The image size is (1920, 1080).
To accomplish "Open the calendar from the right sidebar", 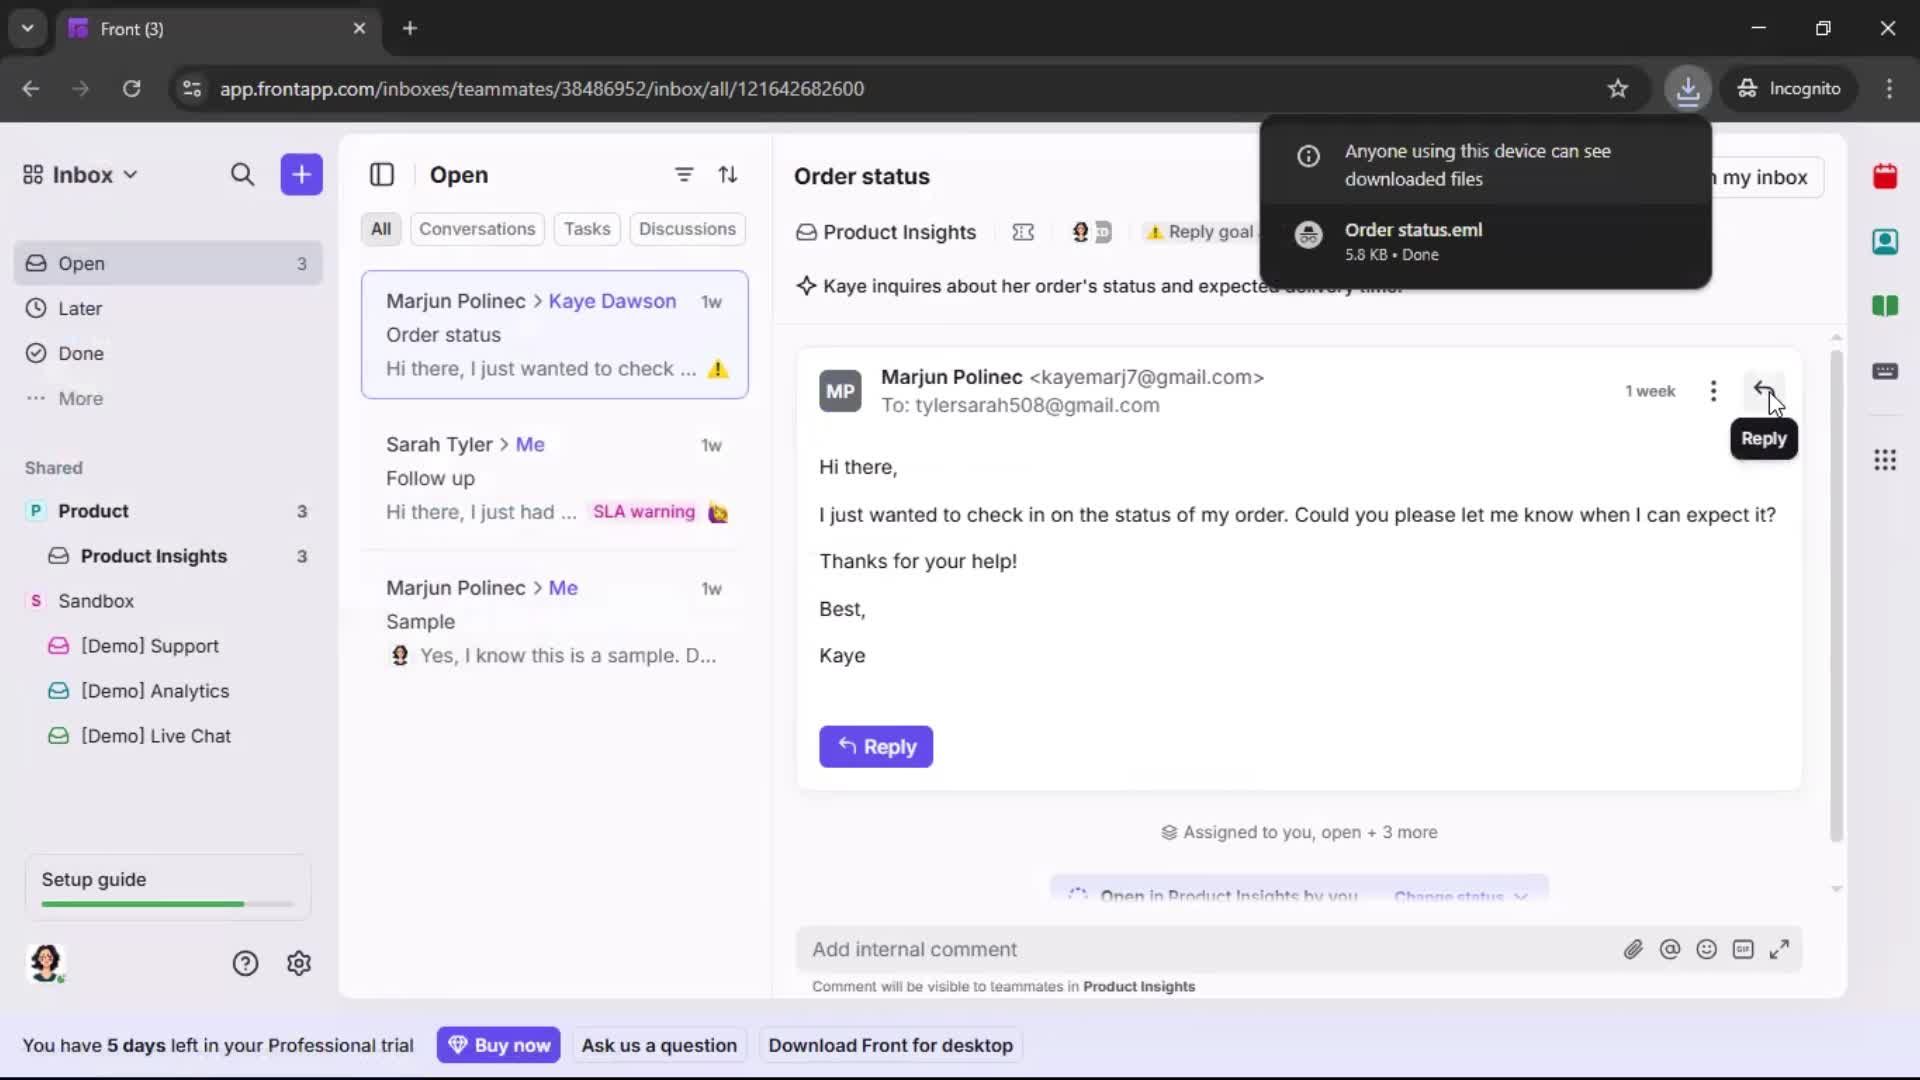I will tap(1886, 176).
